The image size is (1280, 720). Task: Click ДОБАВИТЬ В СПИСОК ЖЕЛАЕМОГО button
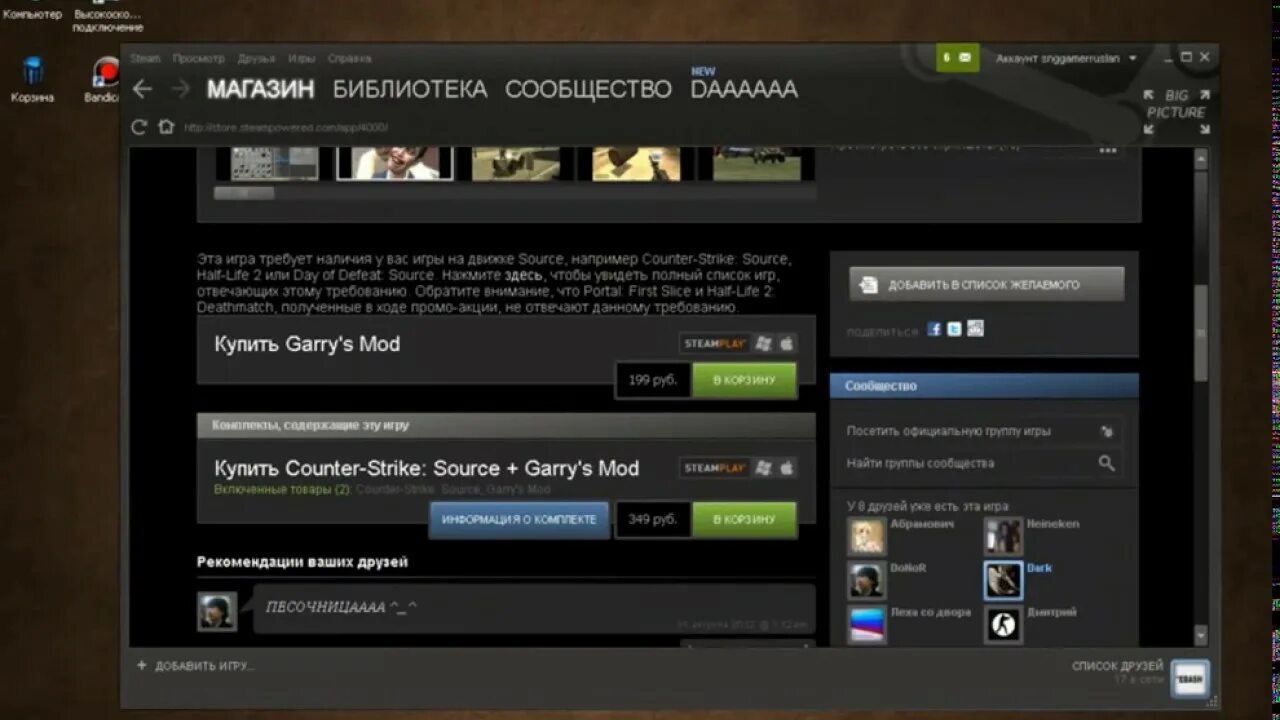[987, 284]
